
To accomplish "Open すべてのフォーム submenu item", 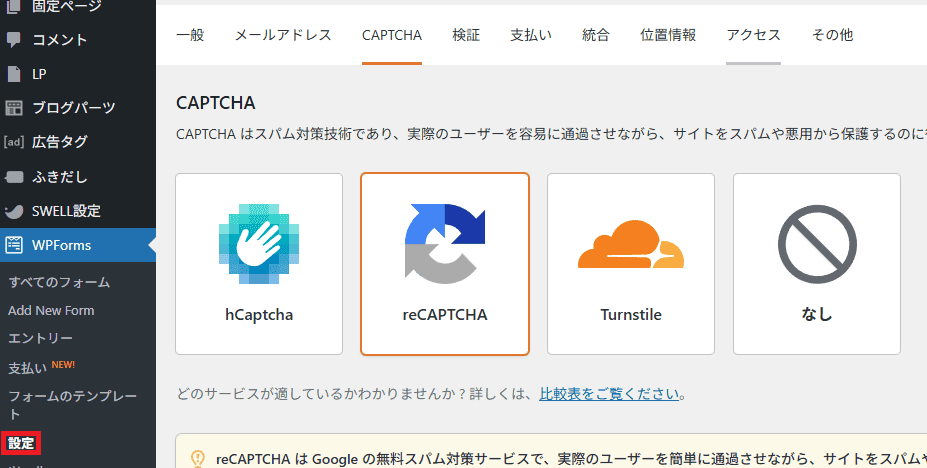I will tap(59, 282).
